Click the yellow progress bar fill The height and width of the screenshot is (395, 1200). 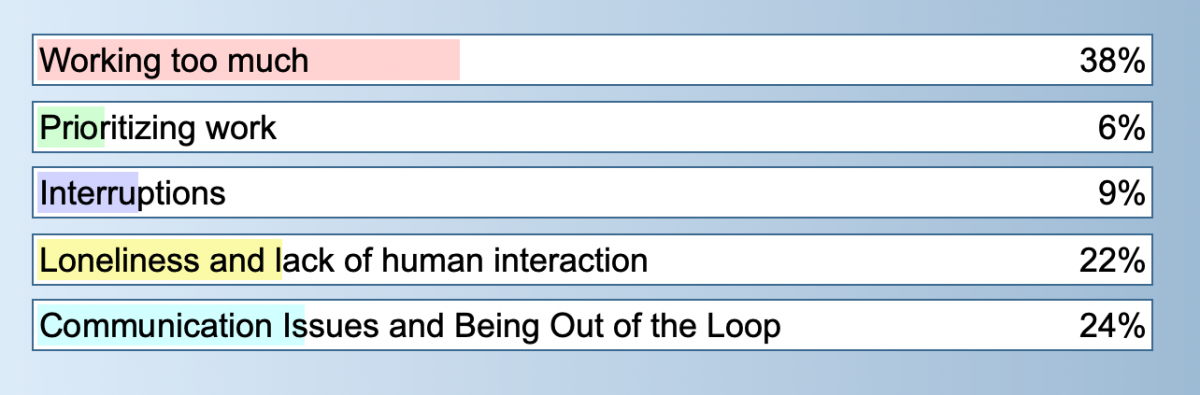coord(160,260)
